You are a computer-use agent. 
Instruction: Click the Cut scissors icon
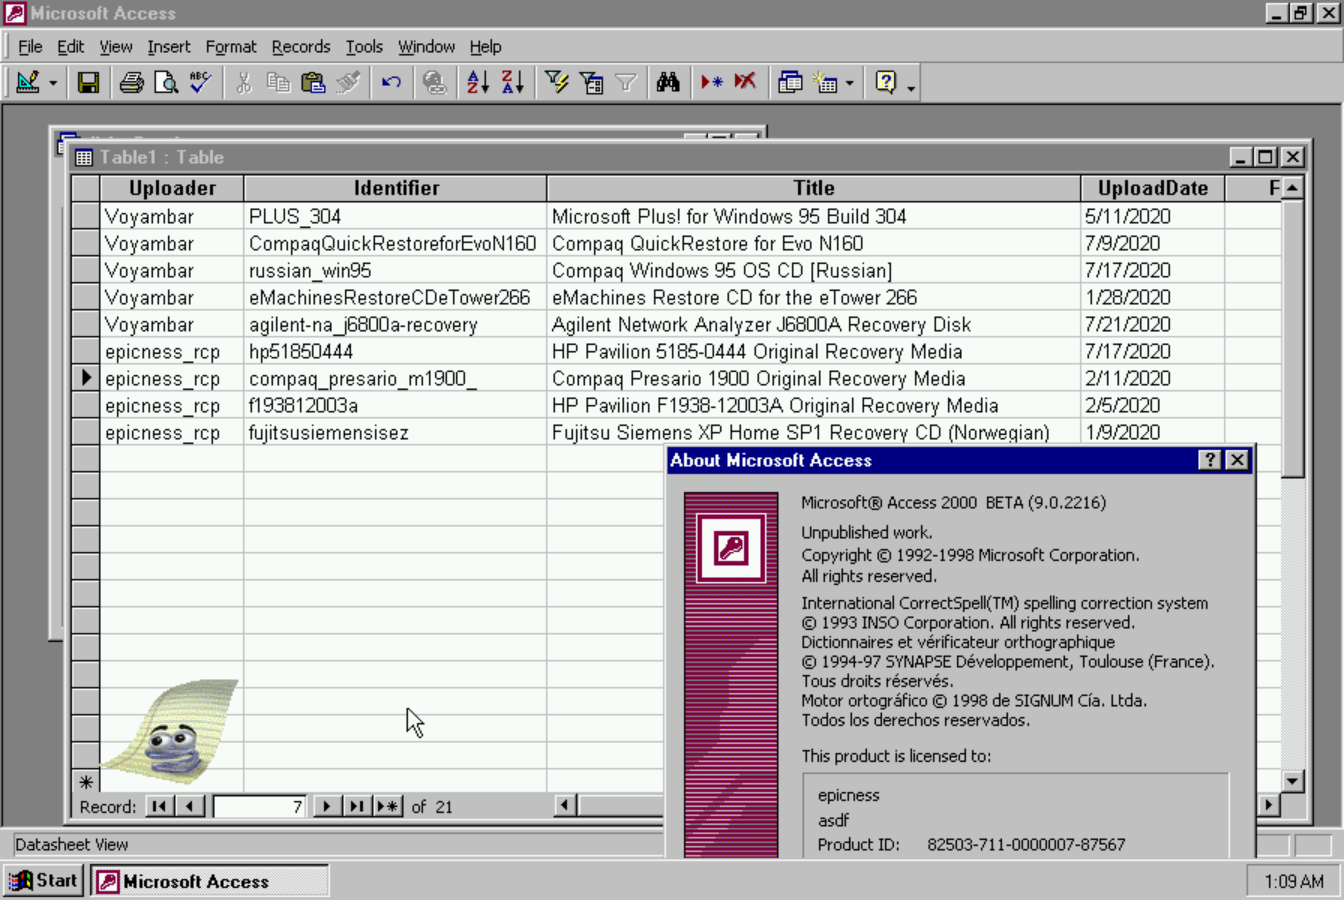243,82
